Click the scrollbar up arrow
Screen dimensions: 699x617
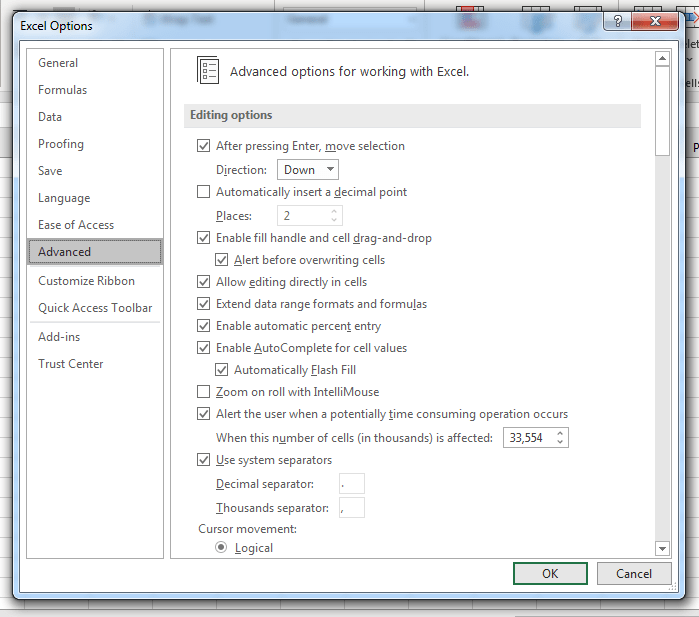pyautogui.click(x=662, y=58)
